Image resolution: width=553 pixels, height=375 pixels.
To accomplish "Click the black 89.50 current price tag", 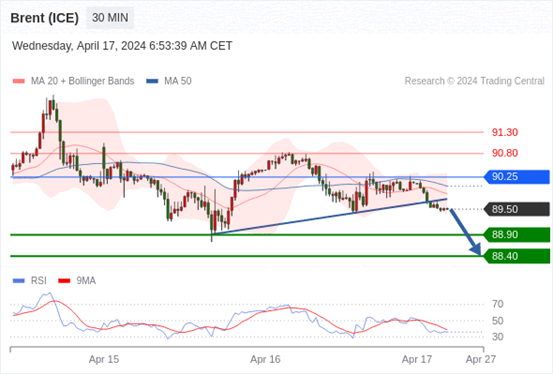I will 516,209.
